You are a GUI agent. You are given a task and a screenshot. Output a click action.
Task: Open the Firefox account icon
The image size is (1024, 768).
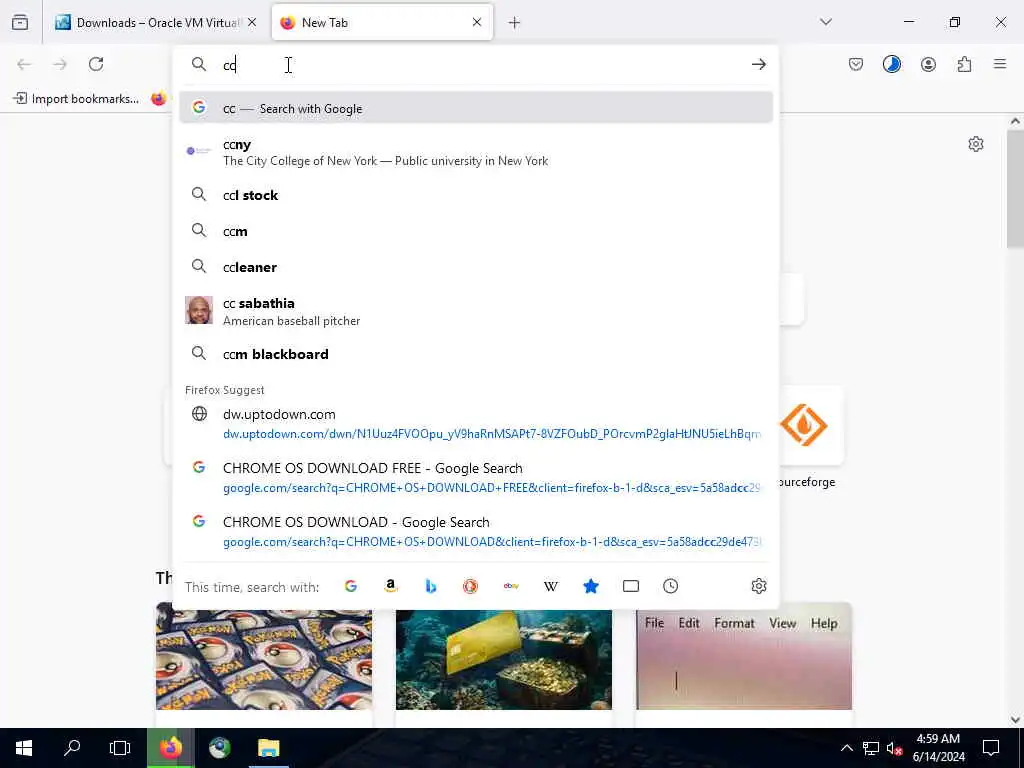click(x=928, y=64)
